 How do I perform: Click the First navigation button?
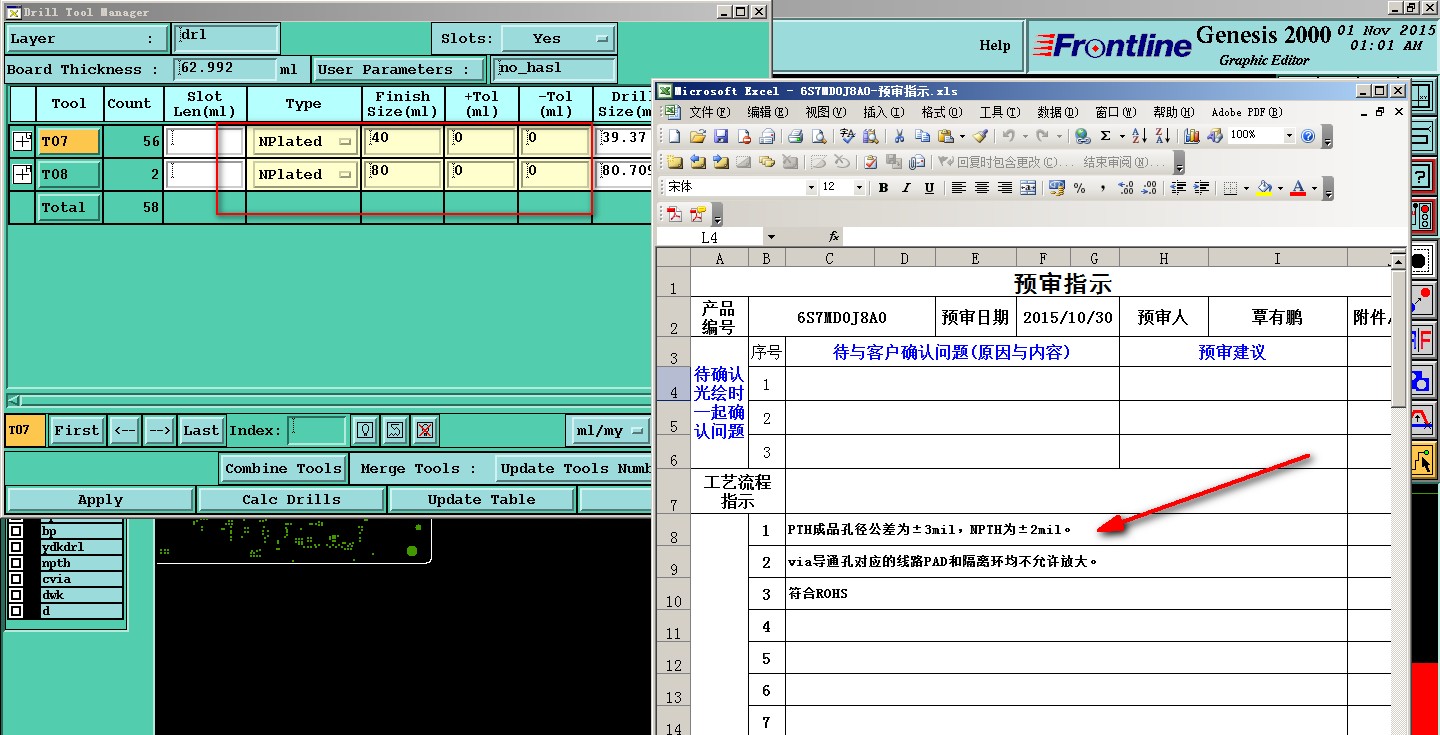(77, 431)
